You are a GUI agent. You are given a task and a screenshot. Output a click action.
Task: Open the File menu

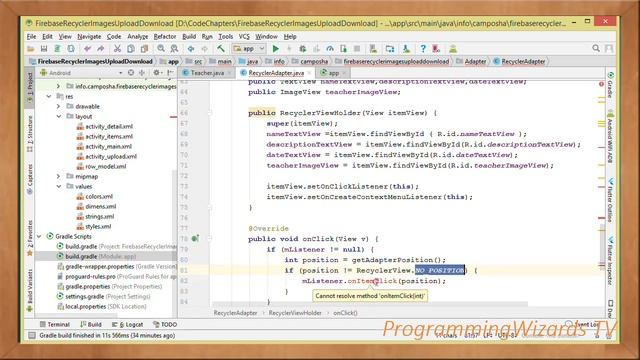click(31, 37)
